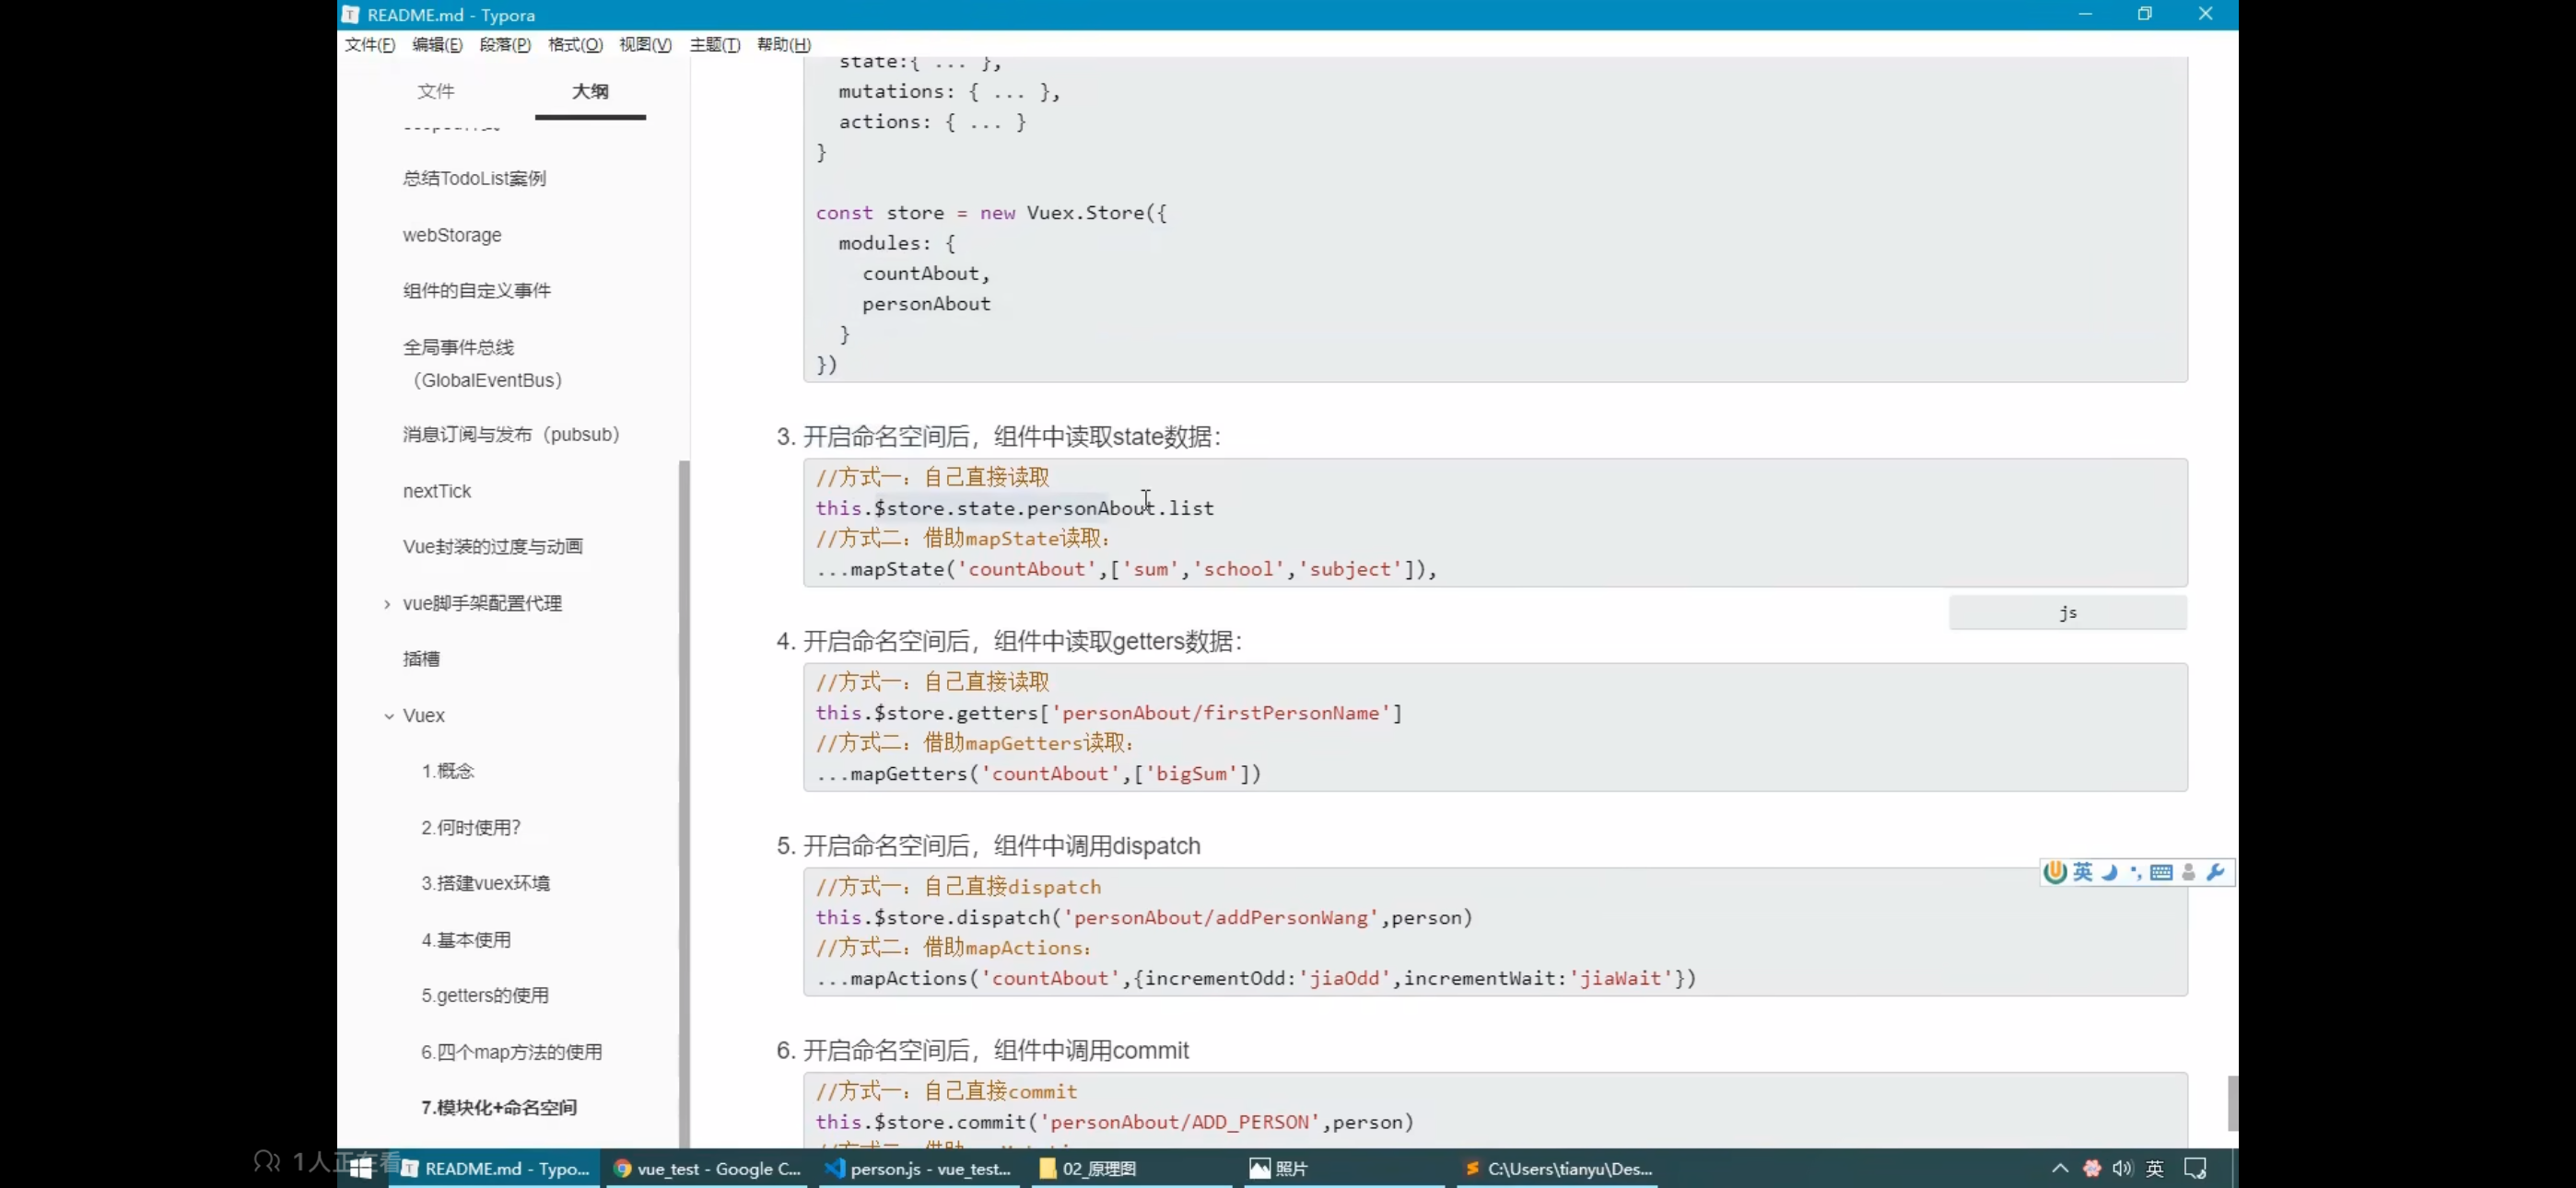This screenshot has height=1188, width=2576.
Task: Collapse the Vuex outline section
Action: click(x=389, y=716)
